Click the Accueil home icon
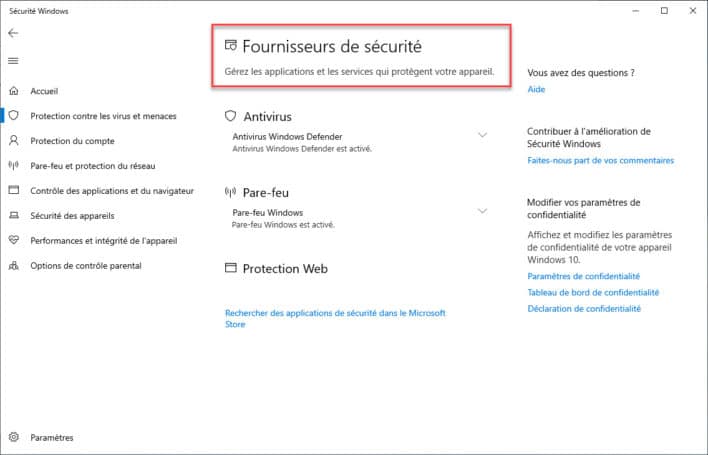 tap(14, 91)
